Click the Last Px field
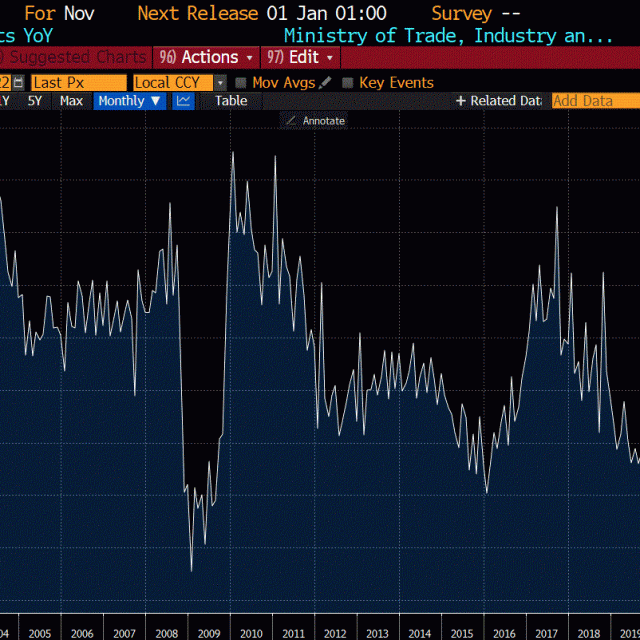 click(78, 83)
